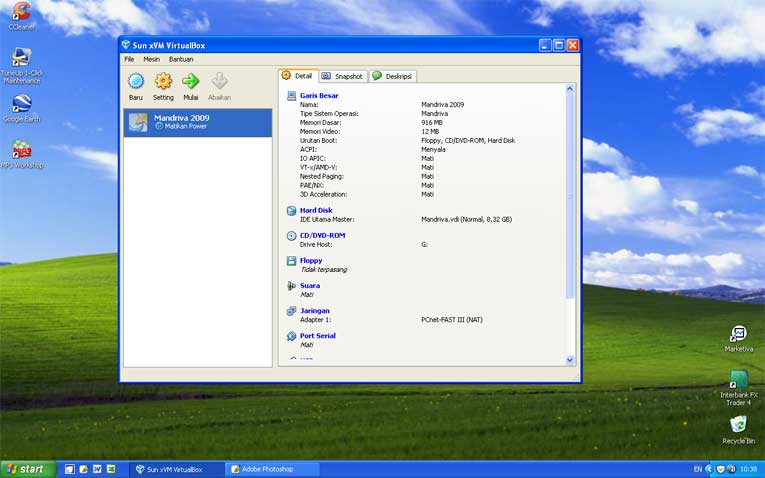Open the Suara settings link
This screenshot has width=765, height=478.
click(310, 285)
